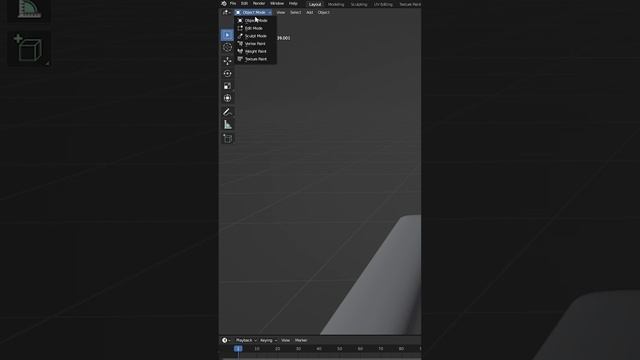
Task: Choose Weight Paint from the mode list
Action: 256,51
